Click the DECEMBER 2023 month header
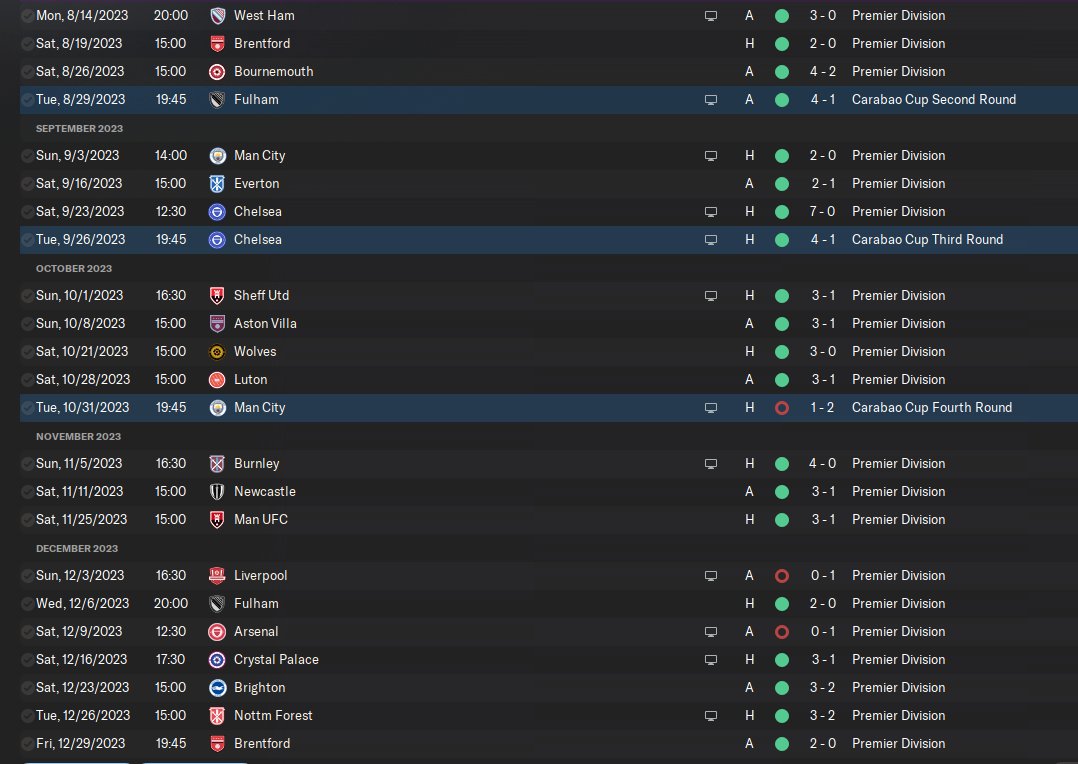 (x=77, y=549)
